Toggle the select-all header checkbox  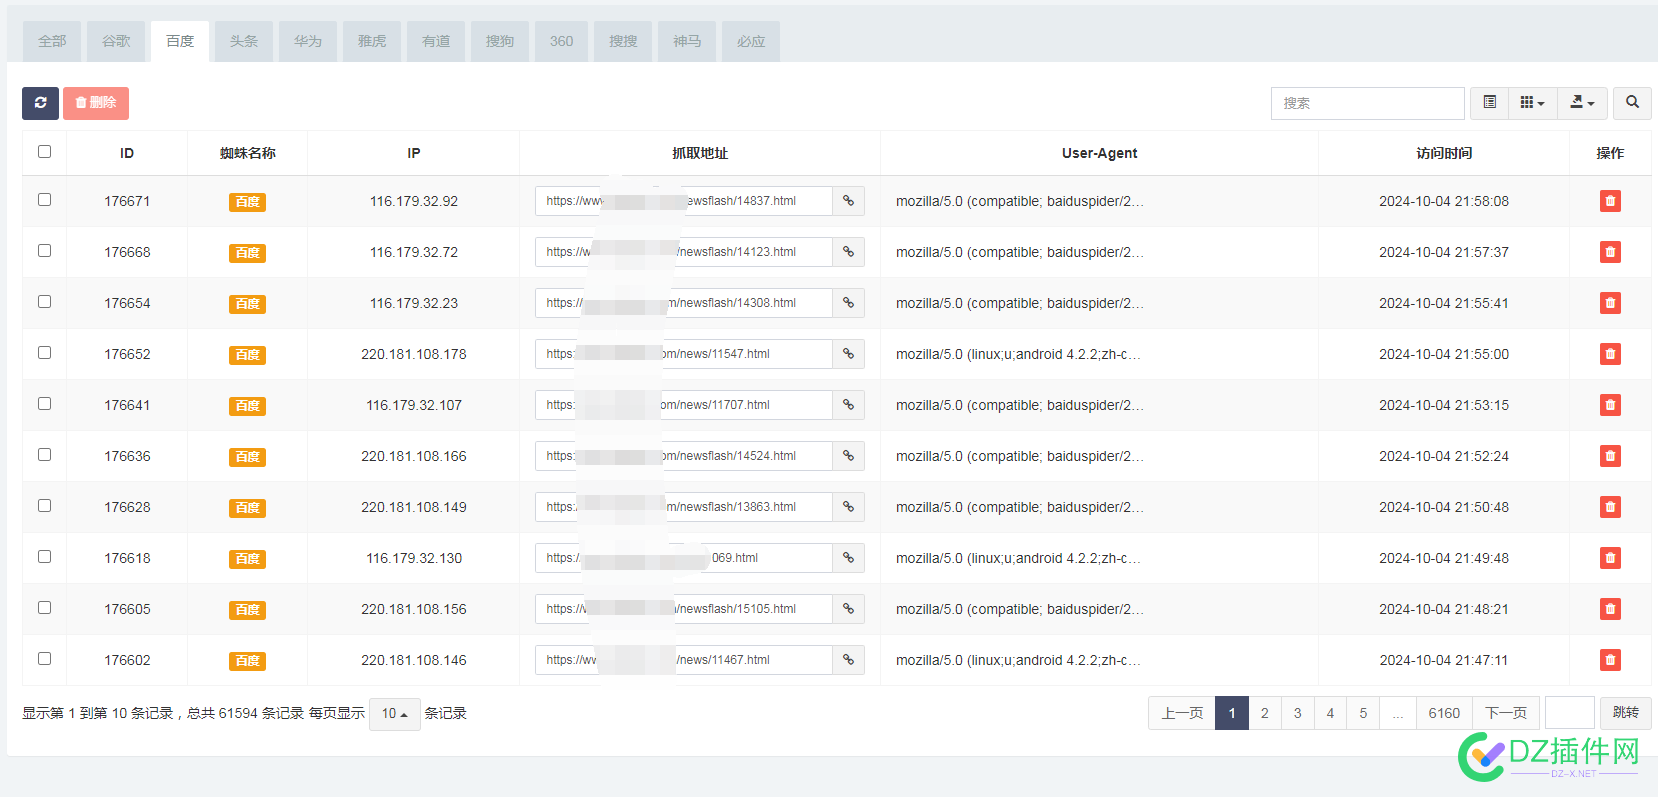[x=44, y=152]
